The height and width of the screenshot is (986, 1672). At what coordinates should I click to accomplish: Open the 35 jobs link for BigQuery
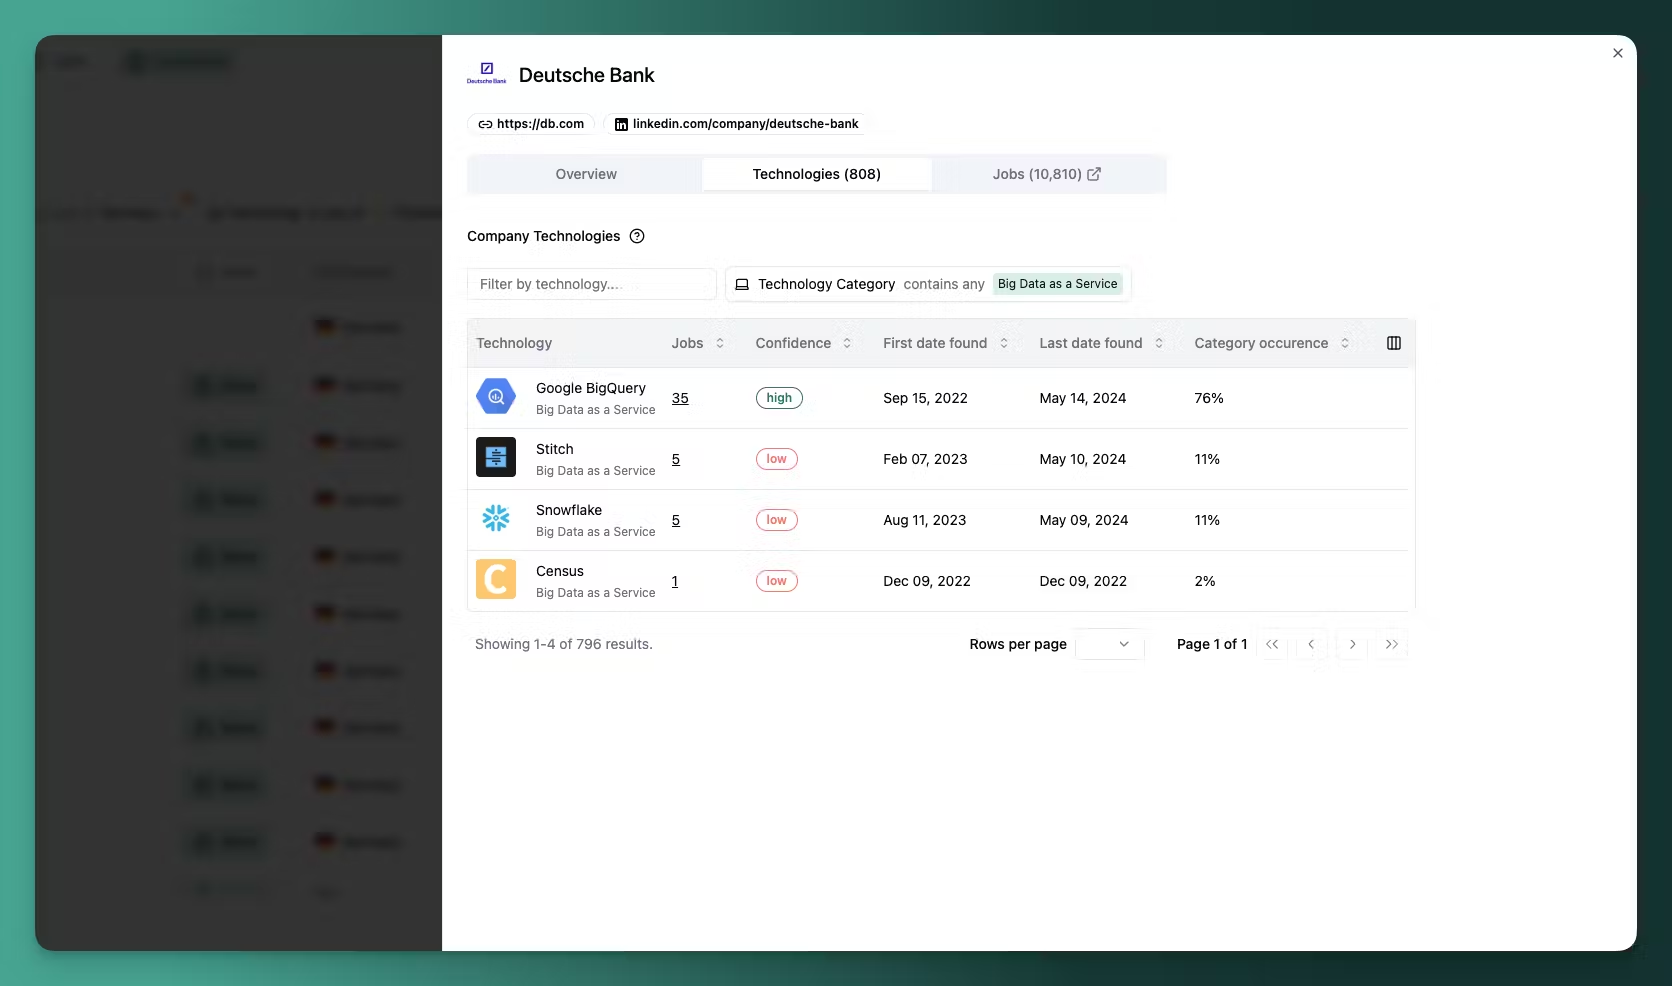tap(680, 398)
